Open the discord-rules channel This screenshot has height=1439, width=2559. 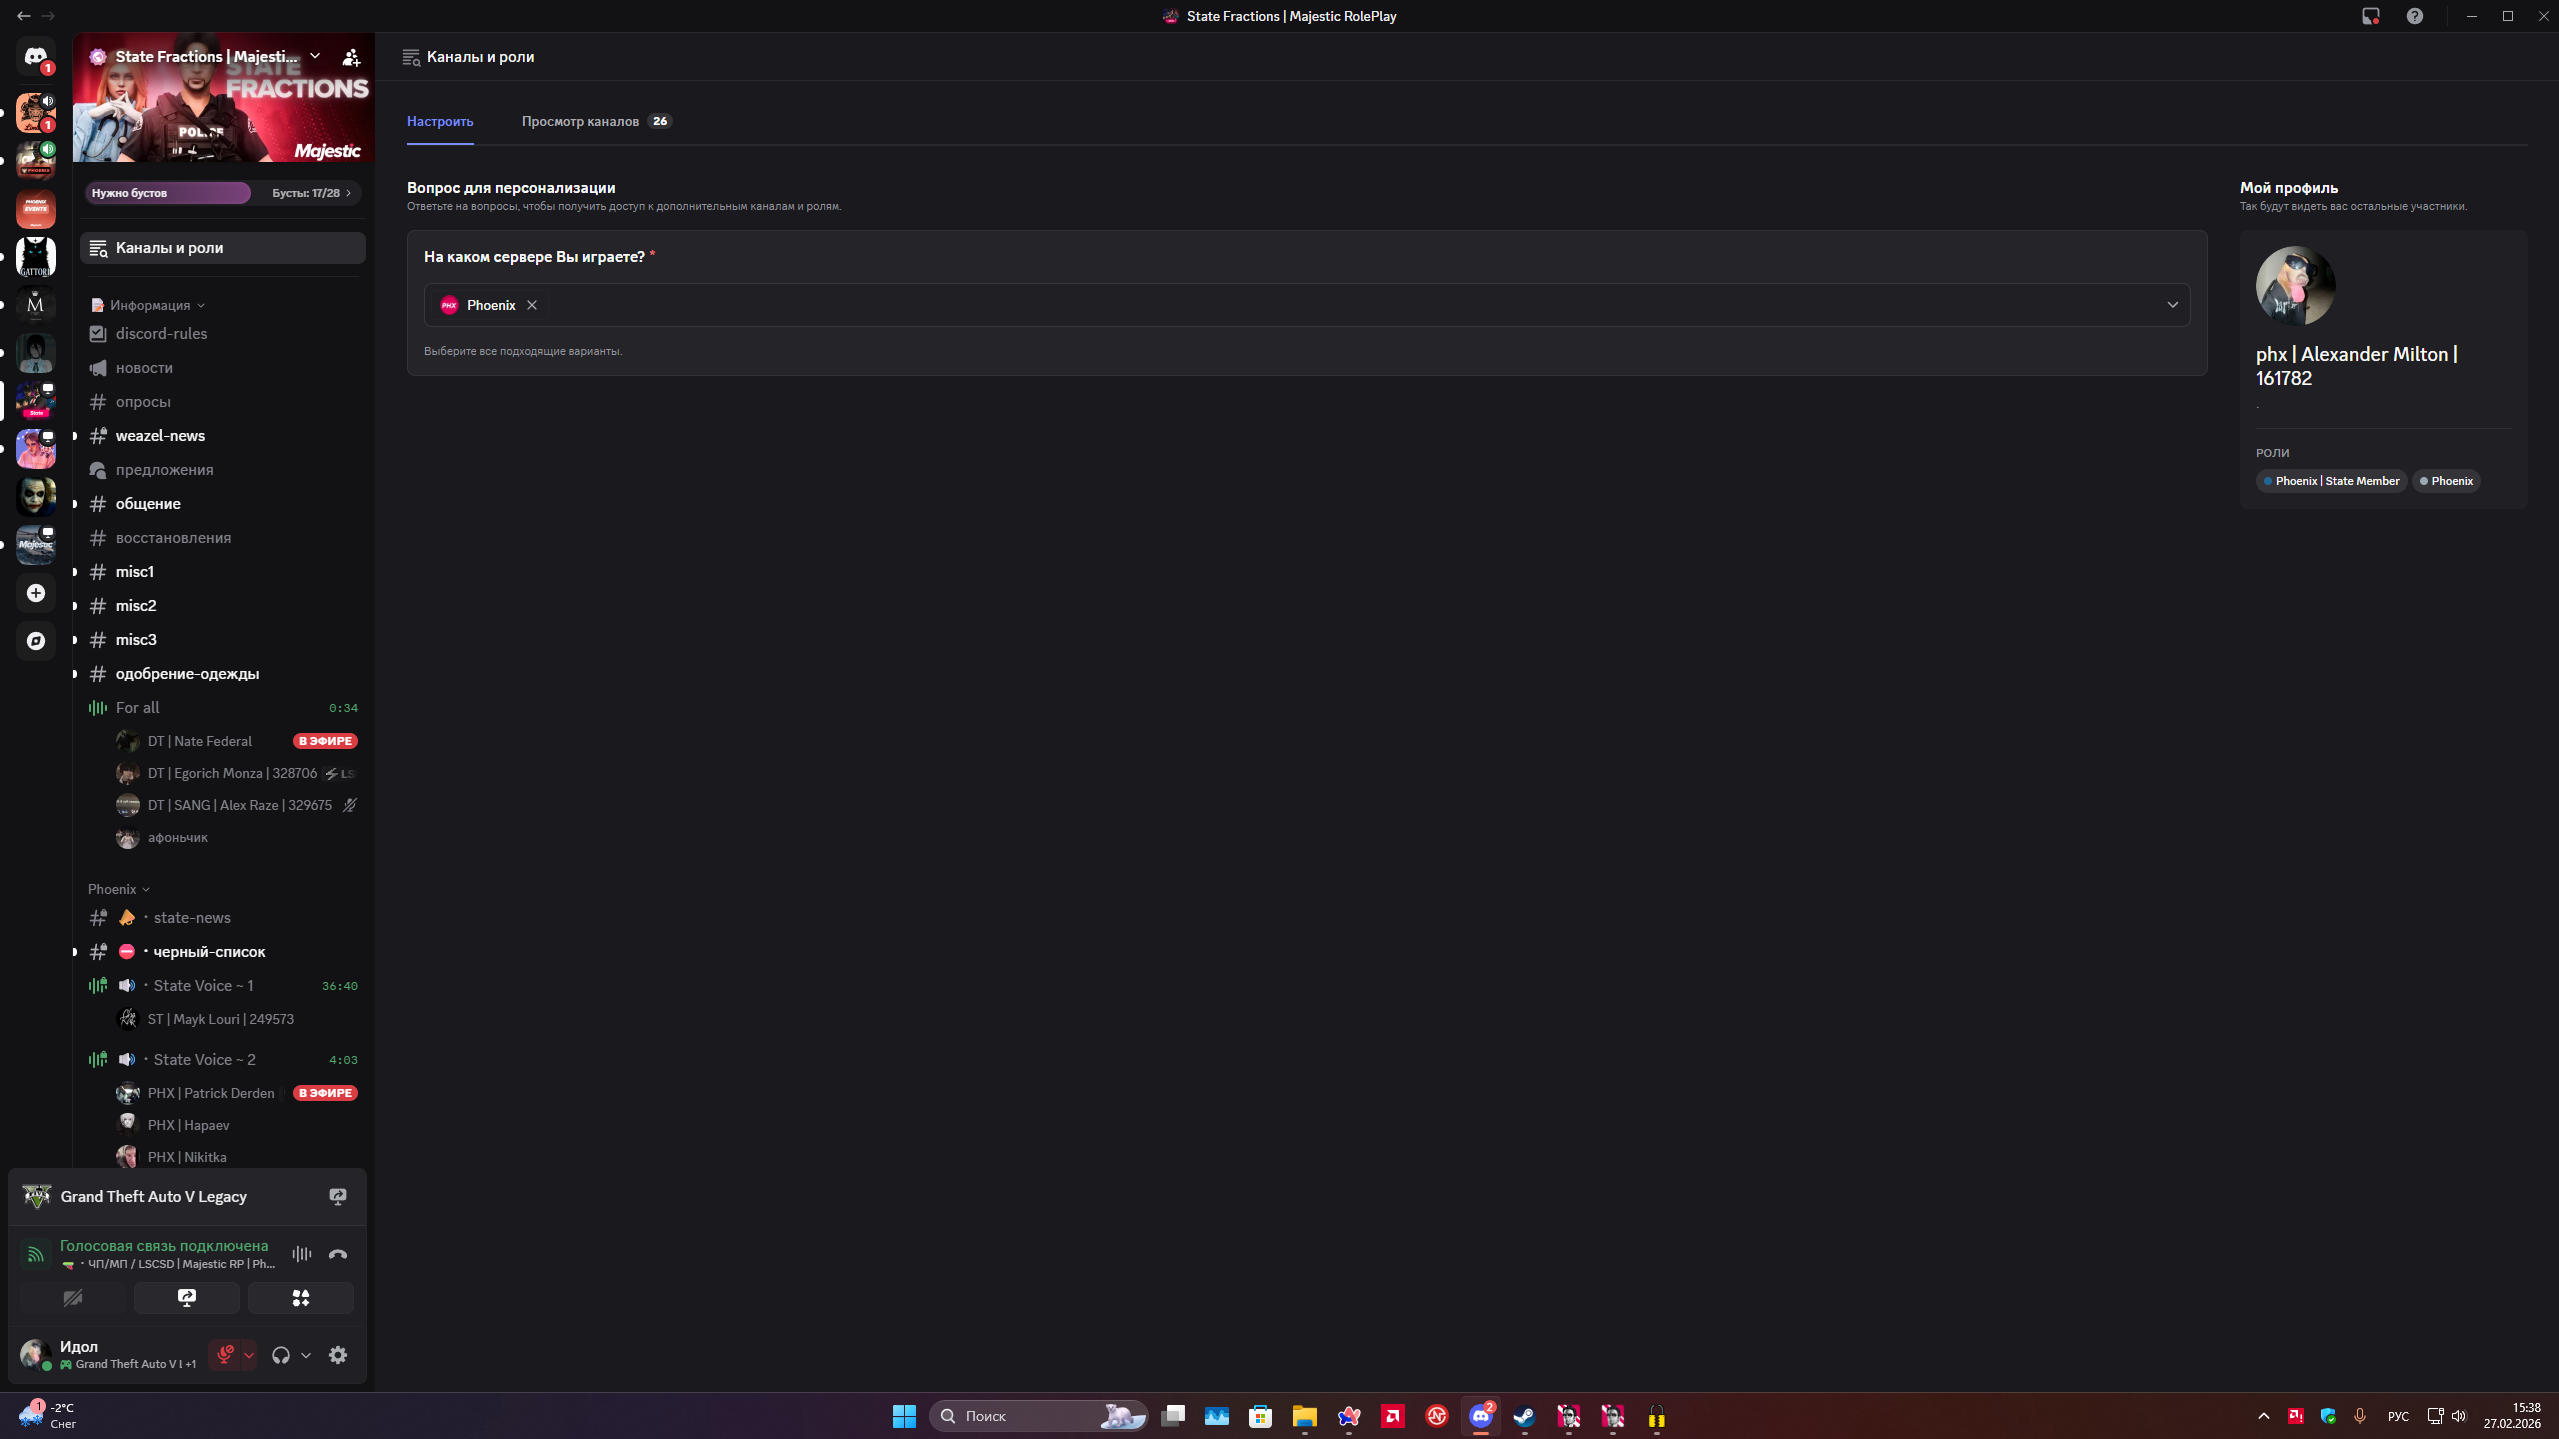(161, 334)
